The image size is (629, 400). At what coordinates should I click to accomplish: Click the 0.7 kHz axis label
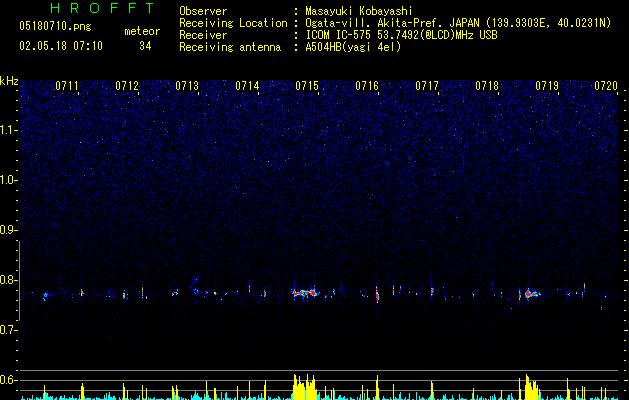(9, 330)
